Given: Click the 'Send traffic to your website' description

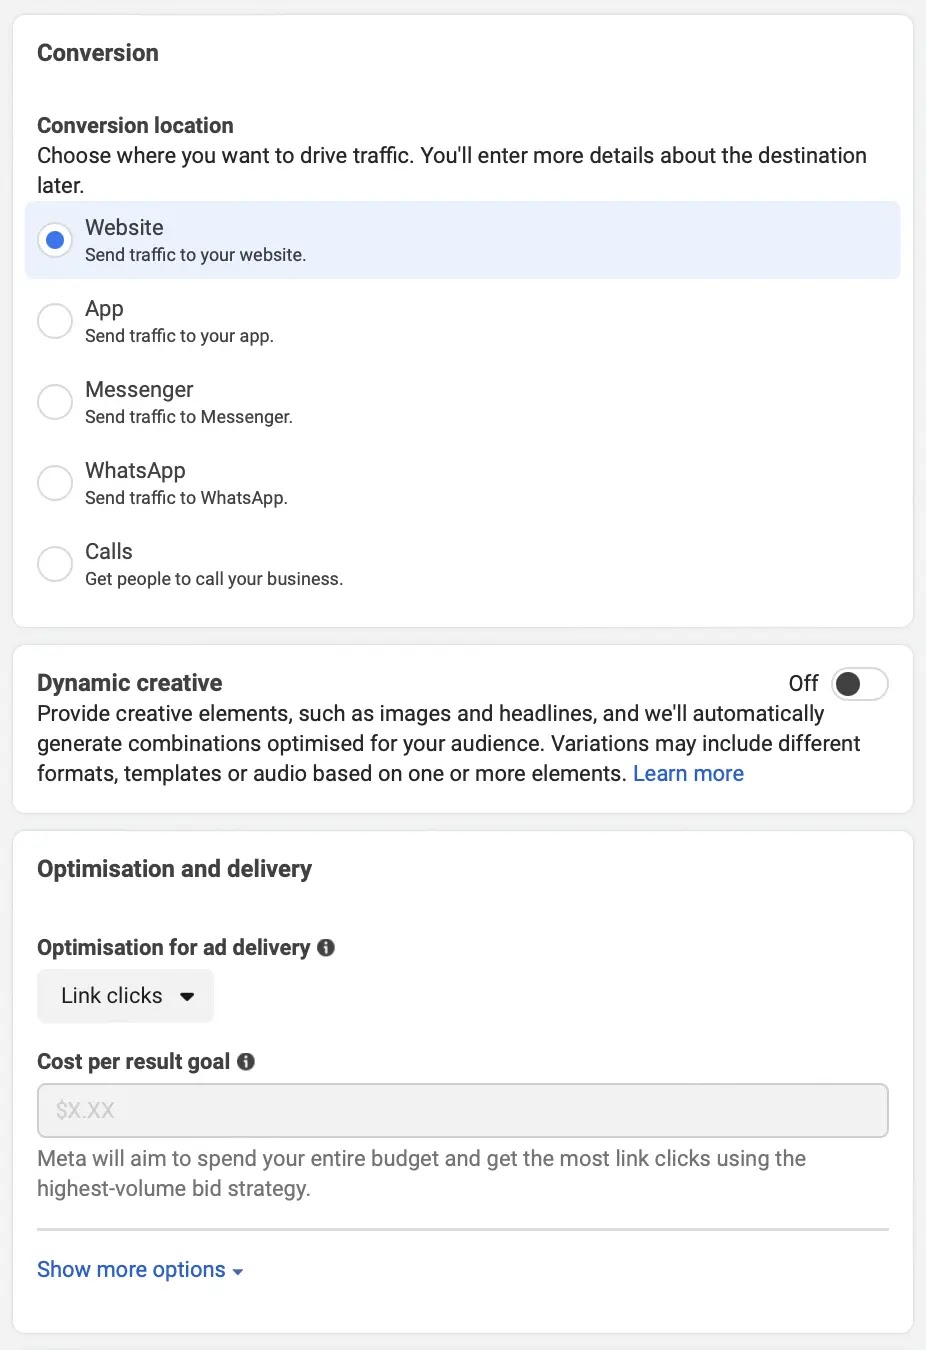Looking at the screenshot, I should tap(195, 255).
